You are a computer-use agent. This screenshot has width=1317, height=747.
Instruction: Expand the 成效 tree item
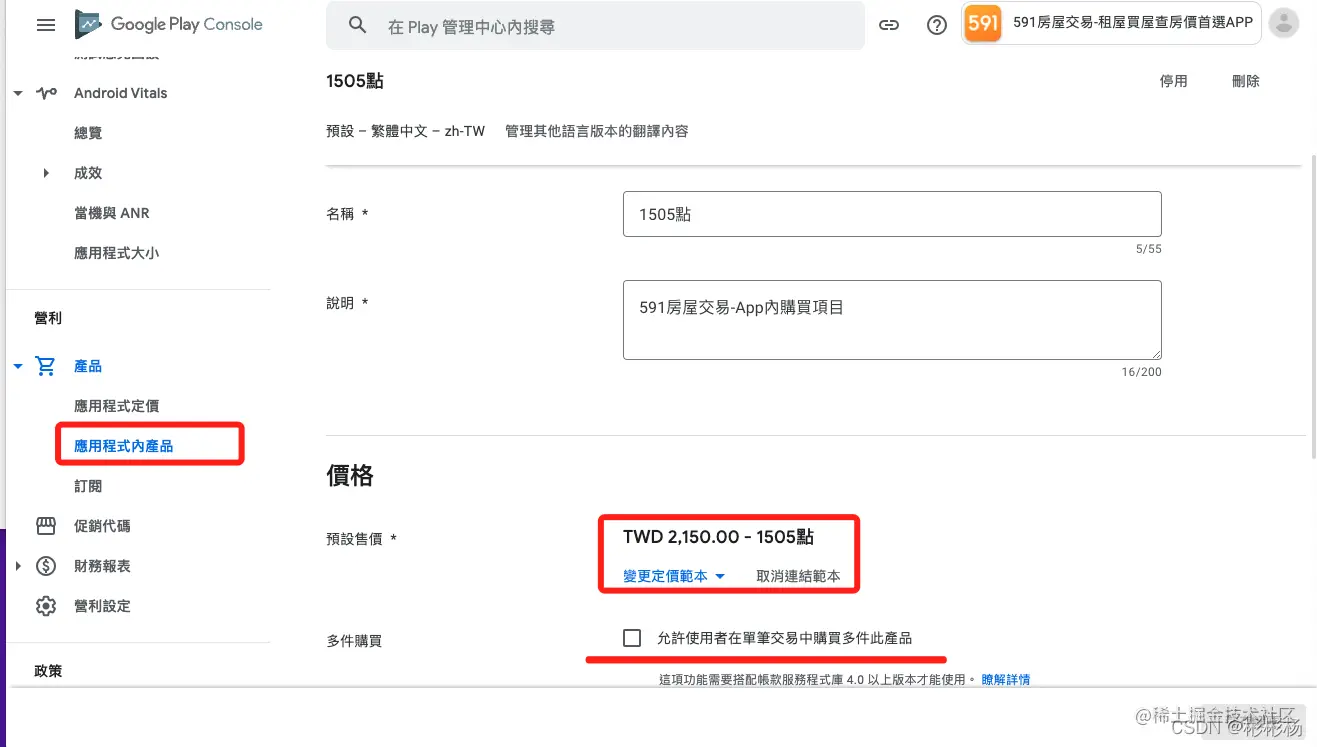click(x=46, y=173)
